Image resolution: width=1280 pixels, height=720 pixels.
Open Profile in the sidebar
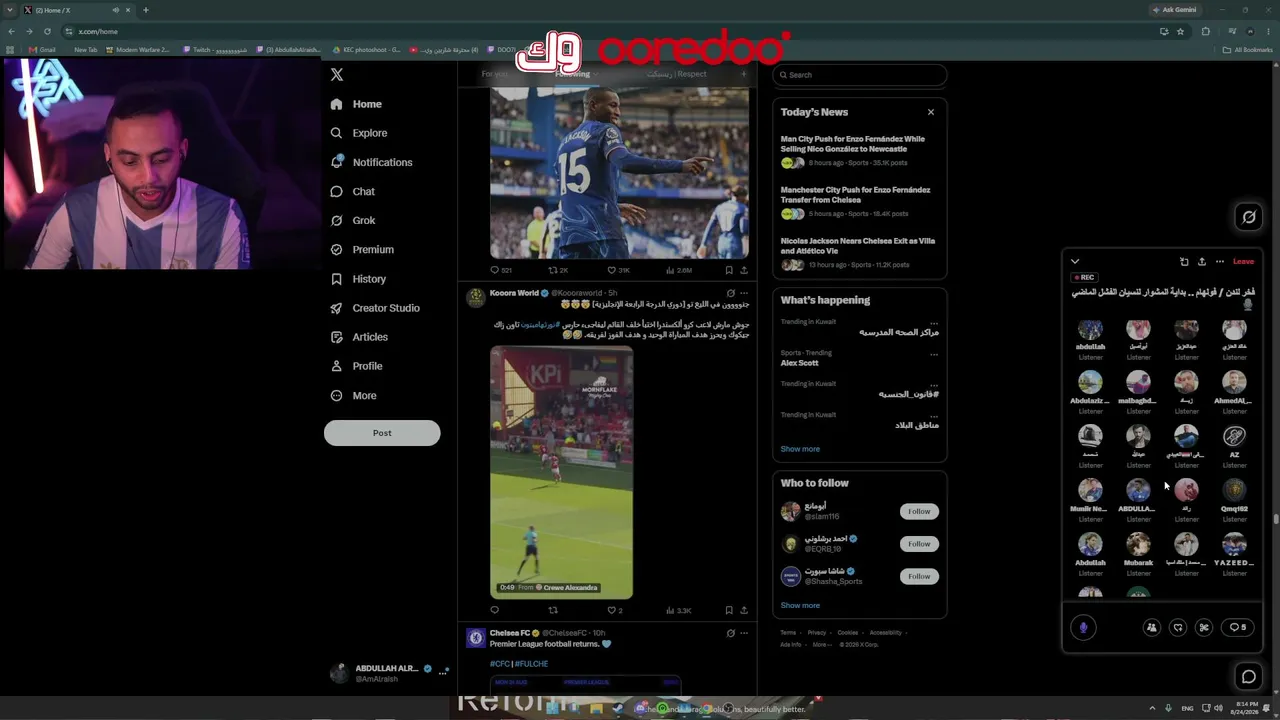355,366
